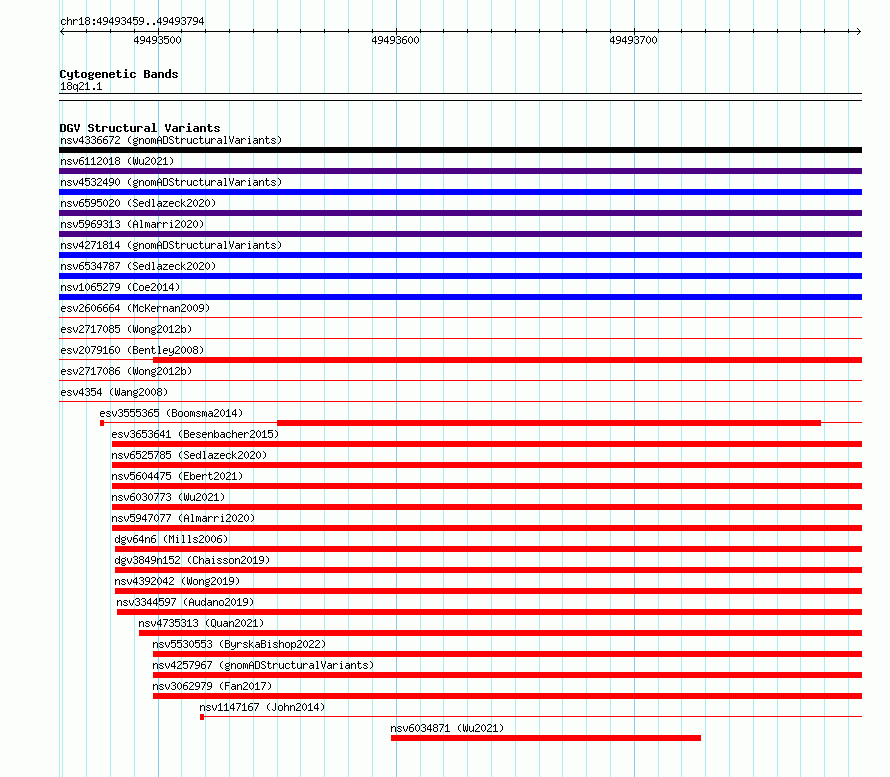Select nsv4392042 (Wong2019) label

click(177, 581)
